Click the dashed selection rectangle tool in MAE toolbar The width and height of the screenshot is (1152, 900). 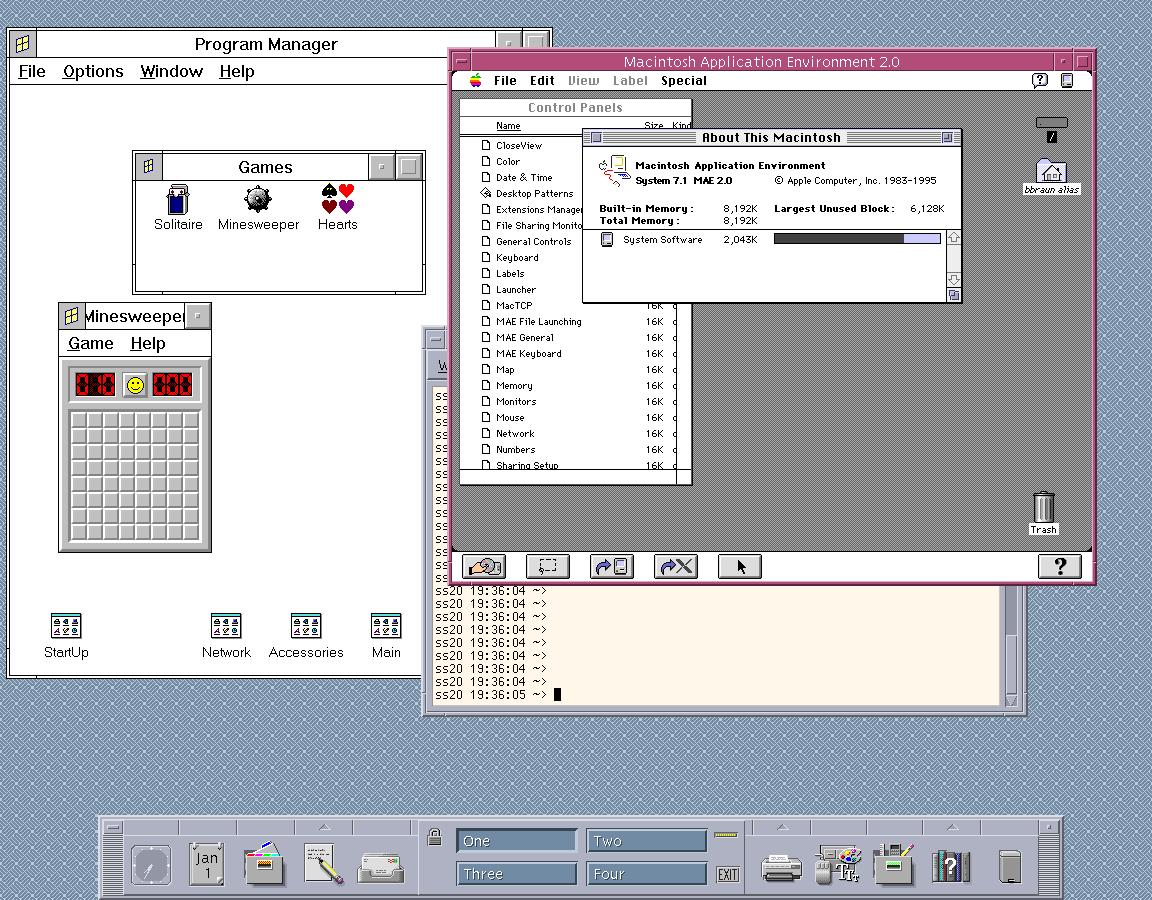point(547,567)
